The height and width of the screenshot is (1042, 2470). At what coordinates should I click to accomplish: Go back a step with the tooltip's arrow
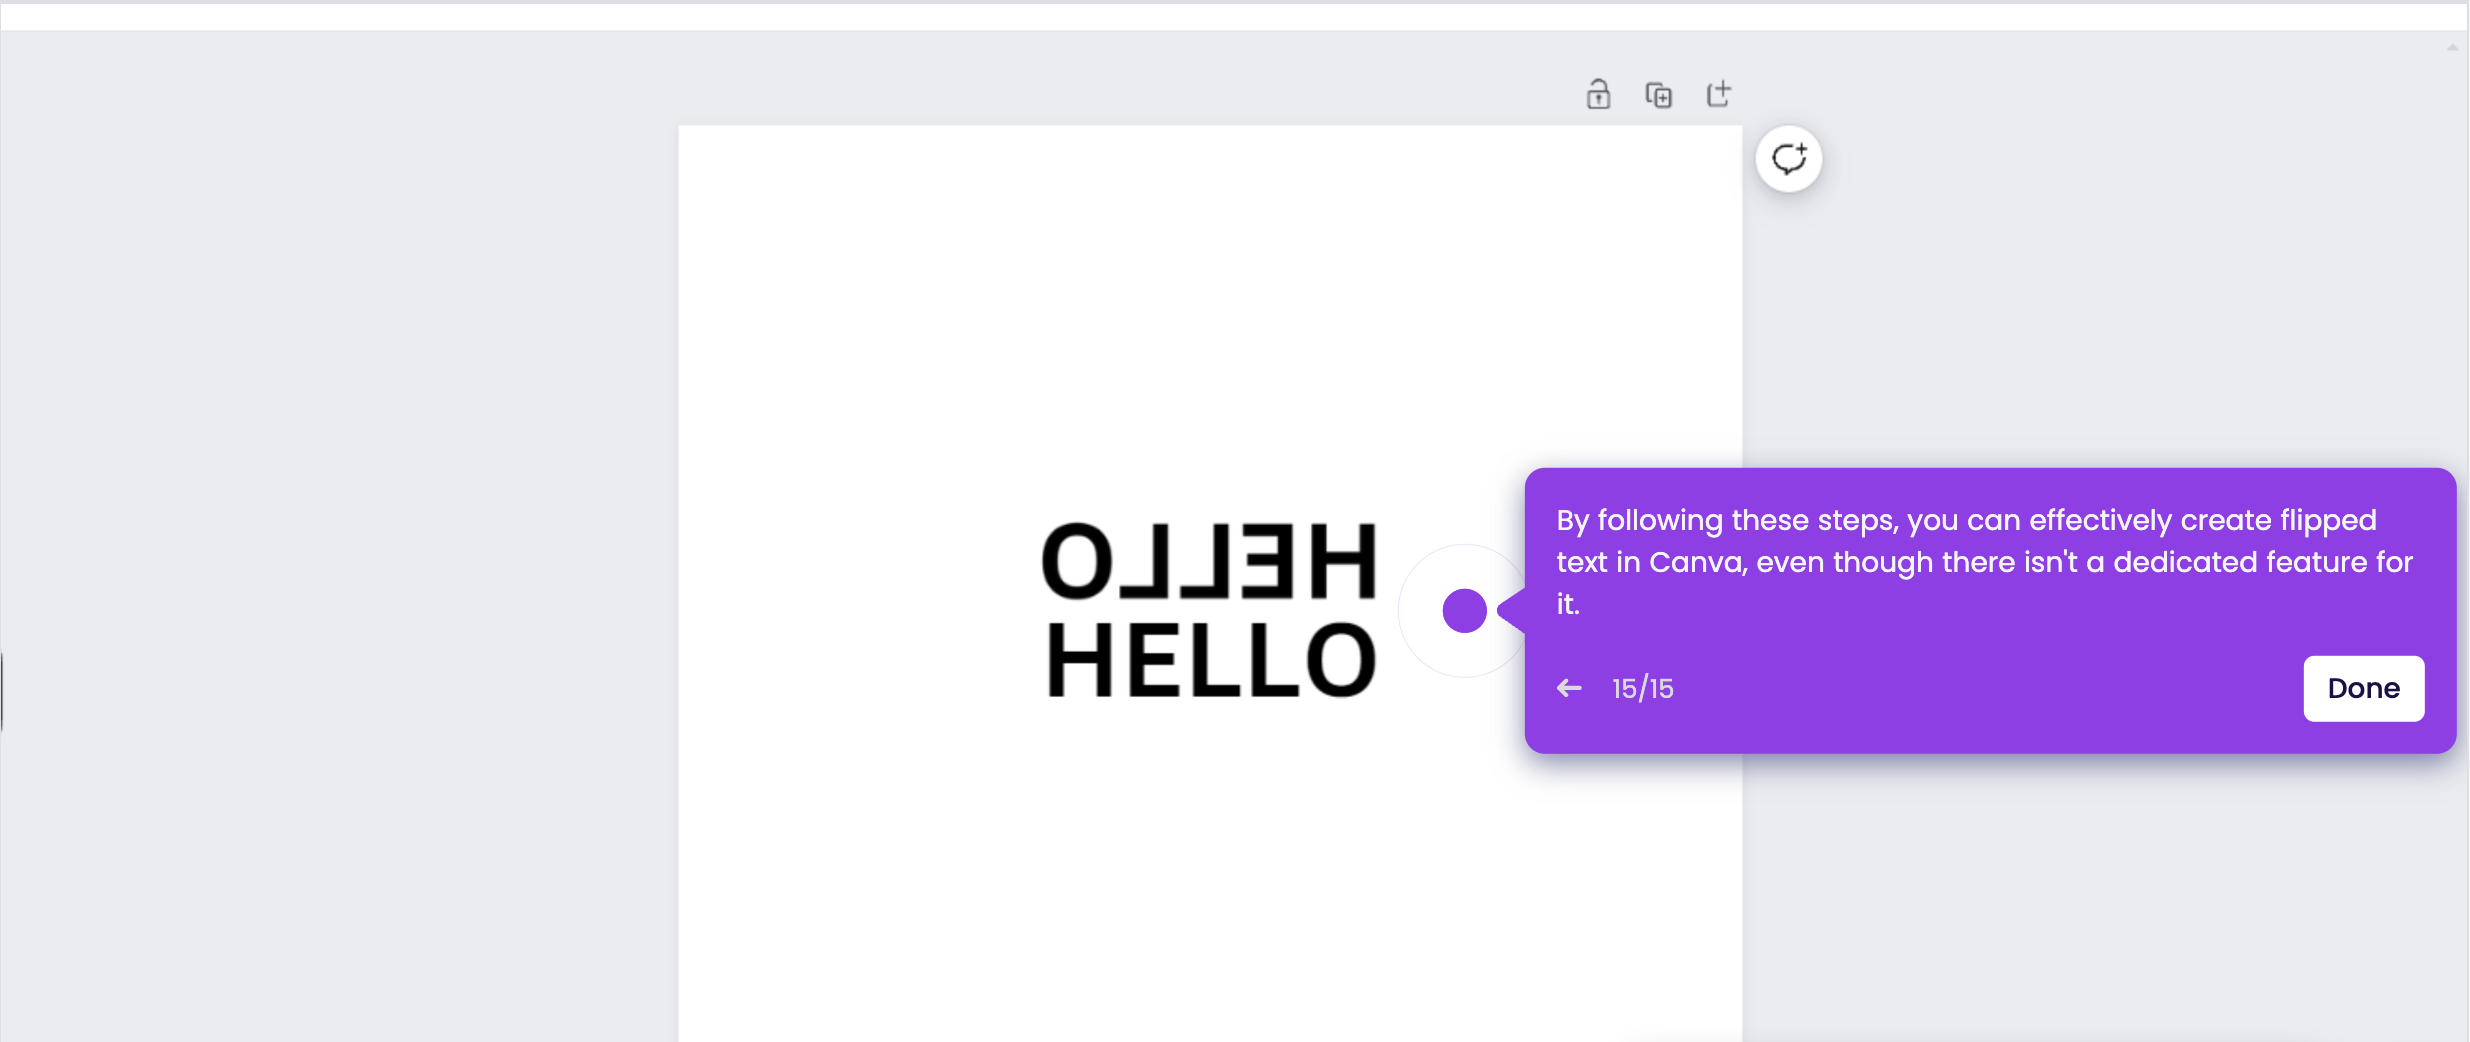(x=1568, y=687)
